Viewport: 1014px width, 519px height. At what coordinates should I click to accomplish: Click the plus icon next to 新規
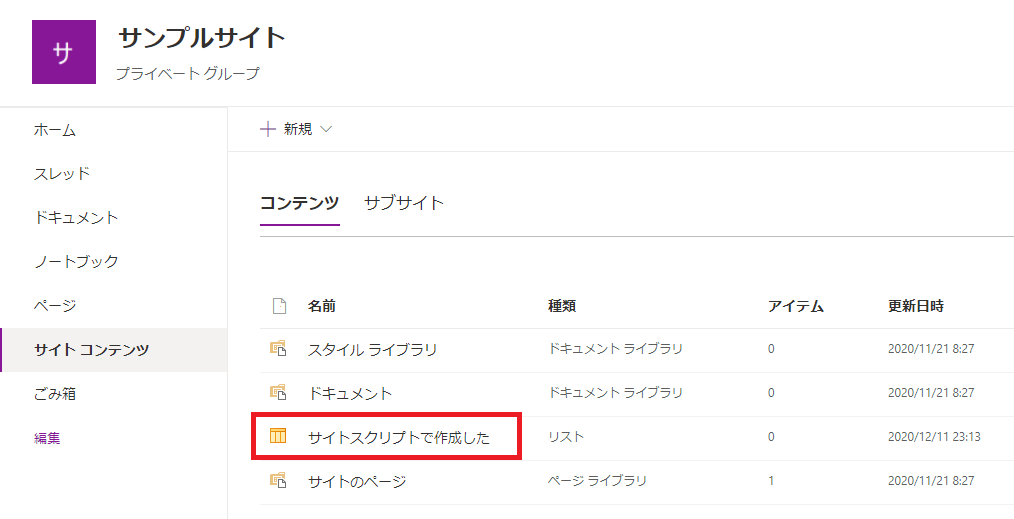(267, 129)
